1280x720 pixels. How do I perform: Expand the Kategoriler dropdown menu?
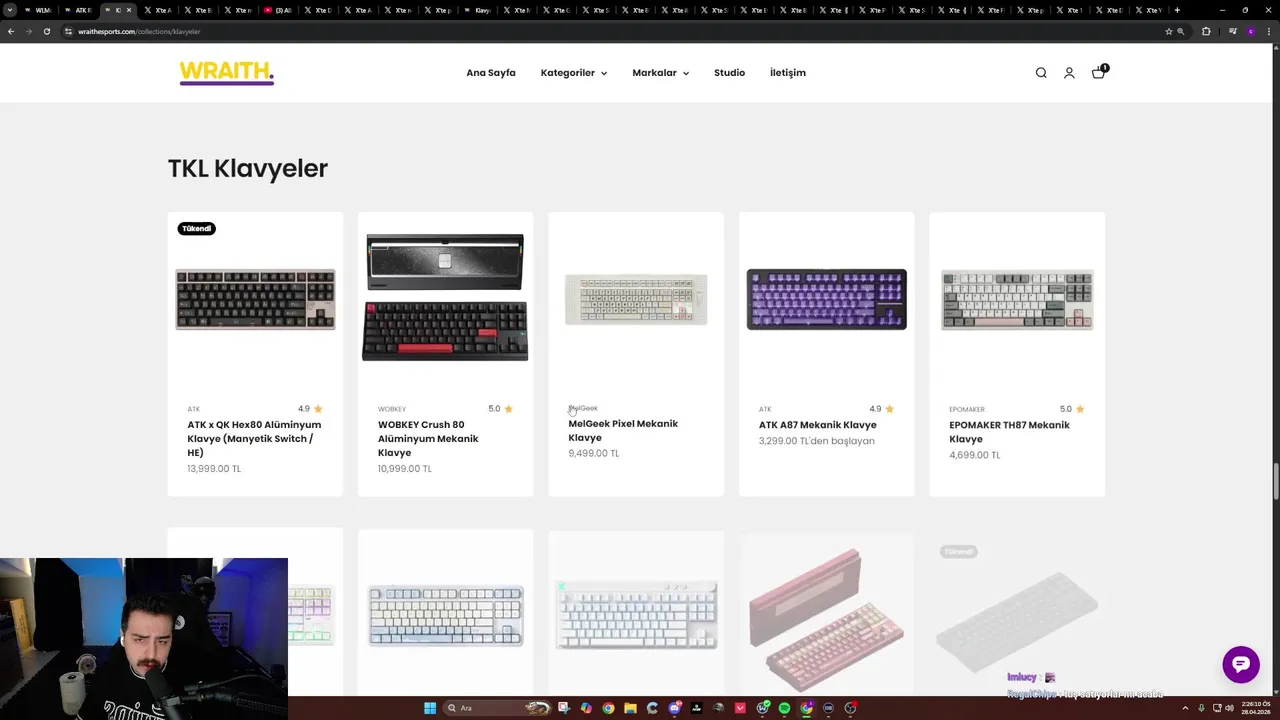pyautogui.click(x=574, y=73)
